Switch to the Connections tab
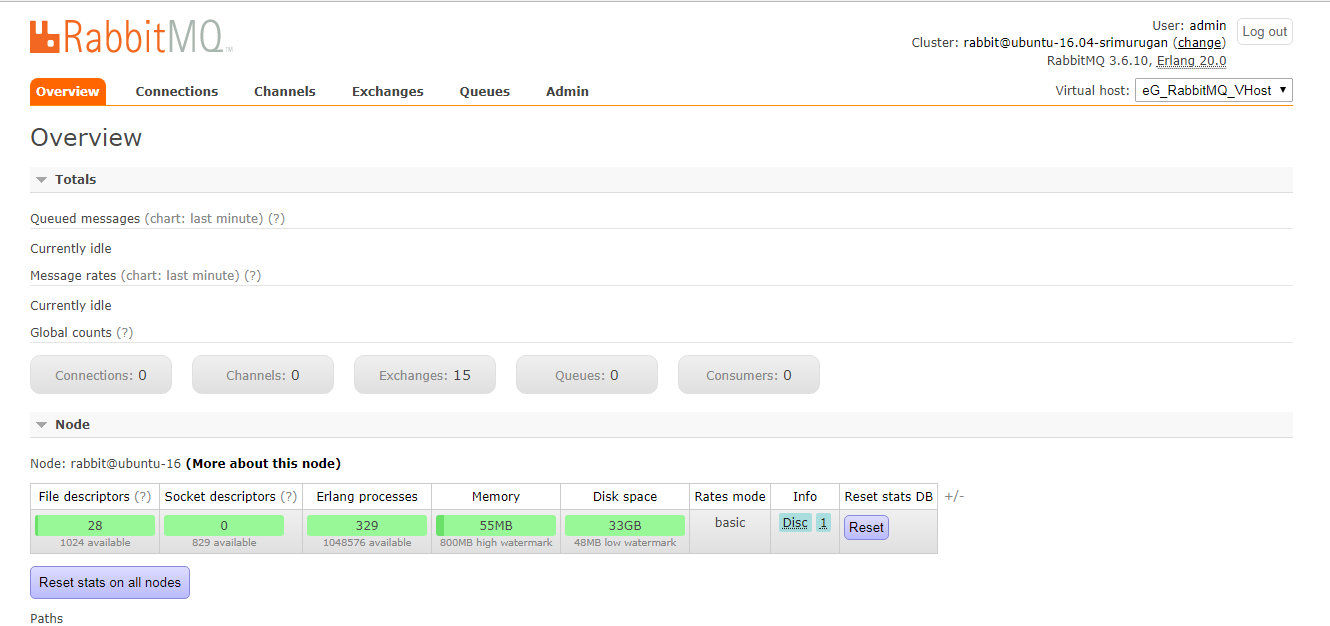 click(x=177, y=91)
